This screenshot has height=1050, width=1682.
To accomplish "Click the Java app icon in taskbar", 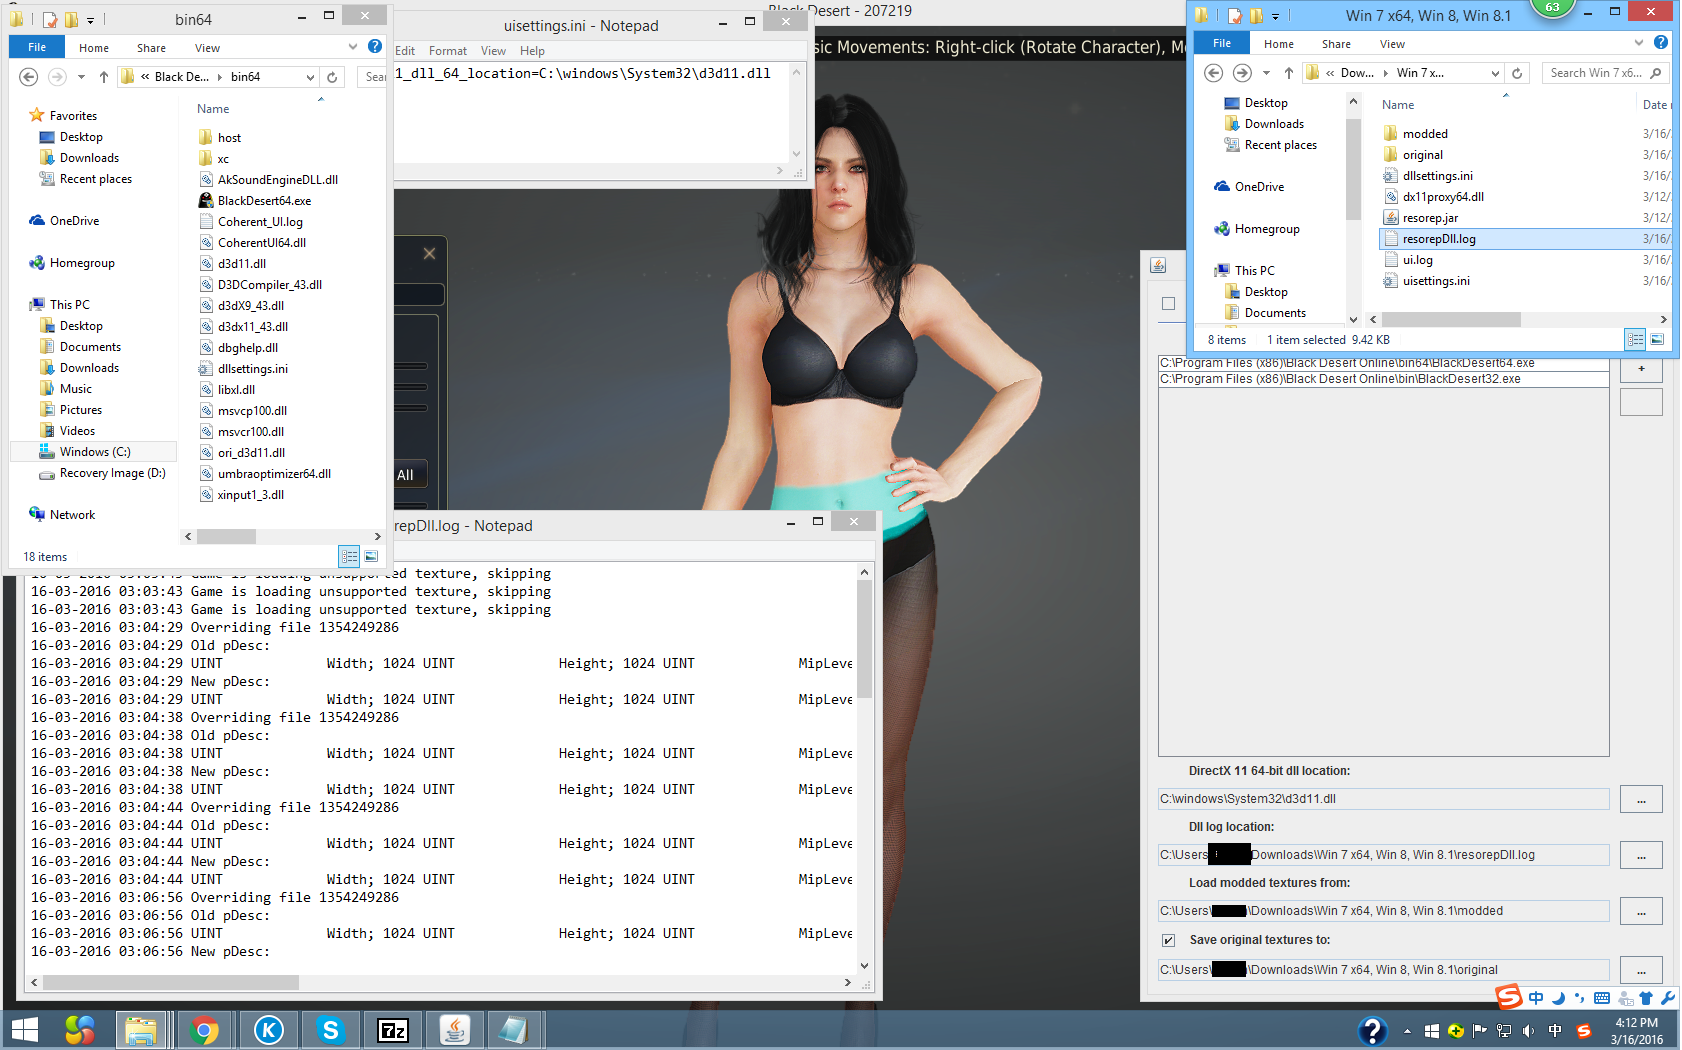I will (x=455, y=1030).
